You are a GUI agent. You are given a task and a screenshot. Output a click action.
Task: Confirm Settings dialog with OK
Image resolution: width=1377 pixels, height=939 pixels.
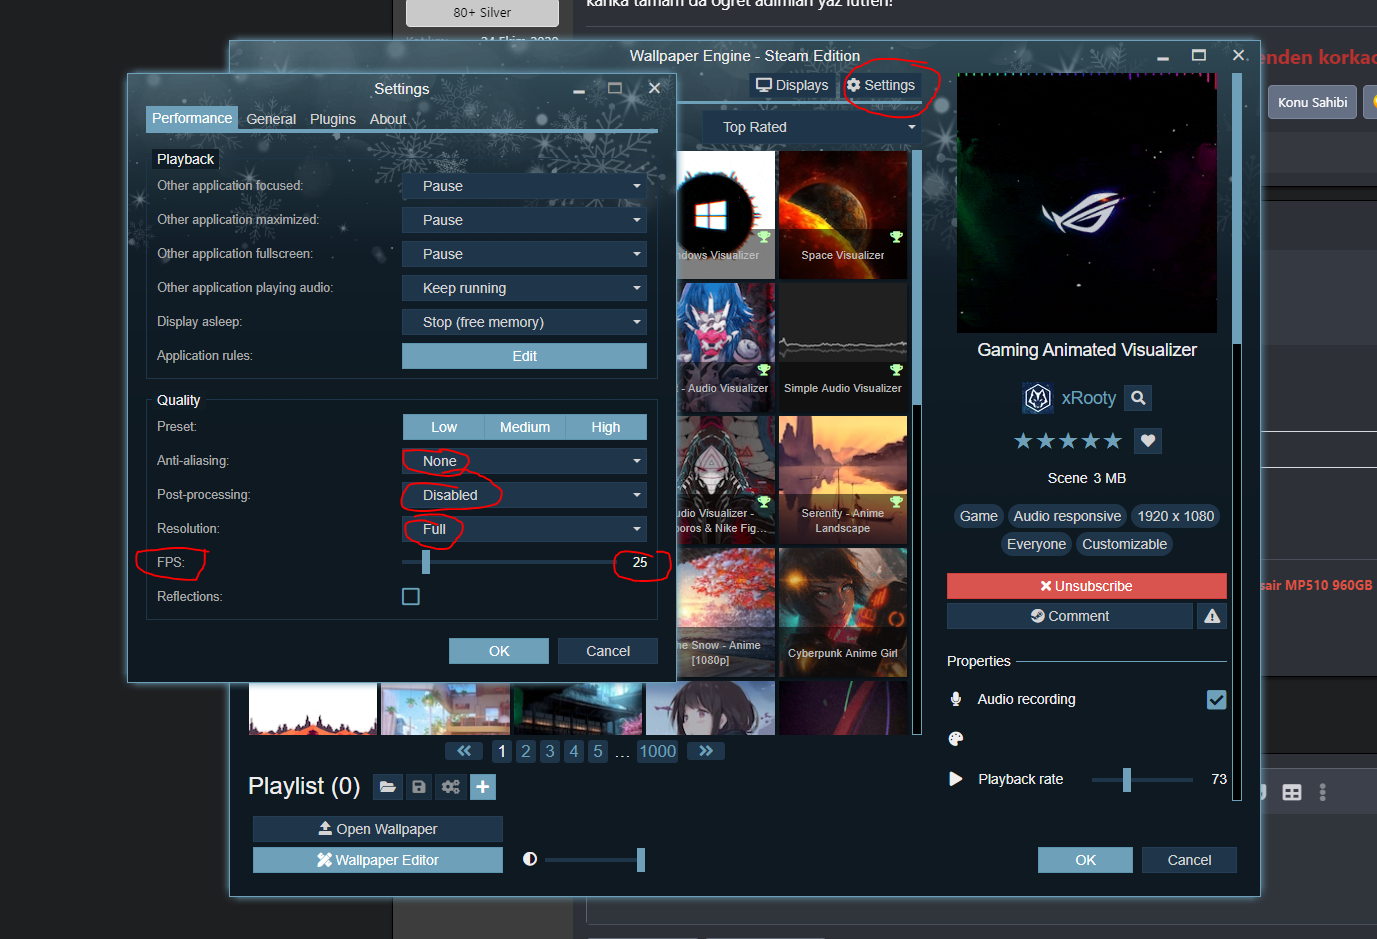(x=499, y=651)
